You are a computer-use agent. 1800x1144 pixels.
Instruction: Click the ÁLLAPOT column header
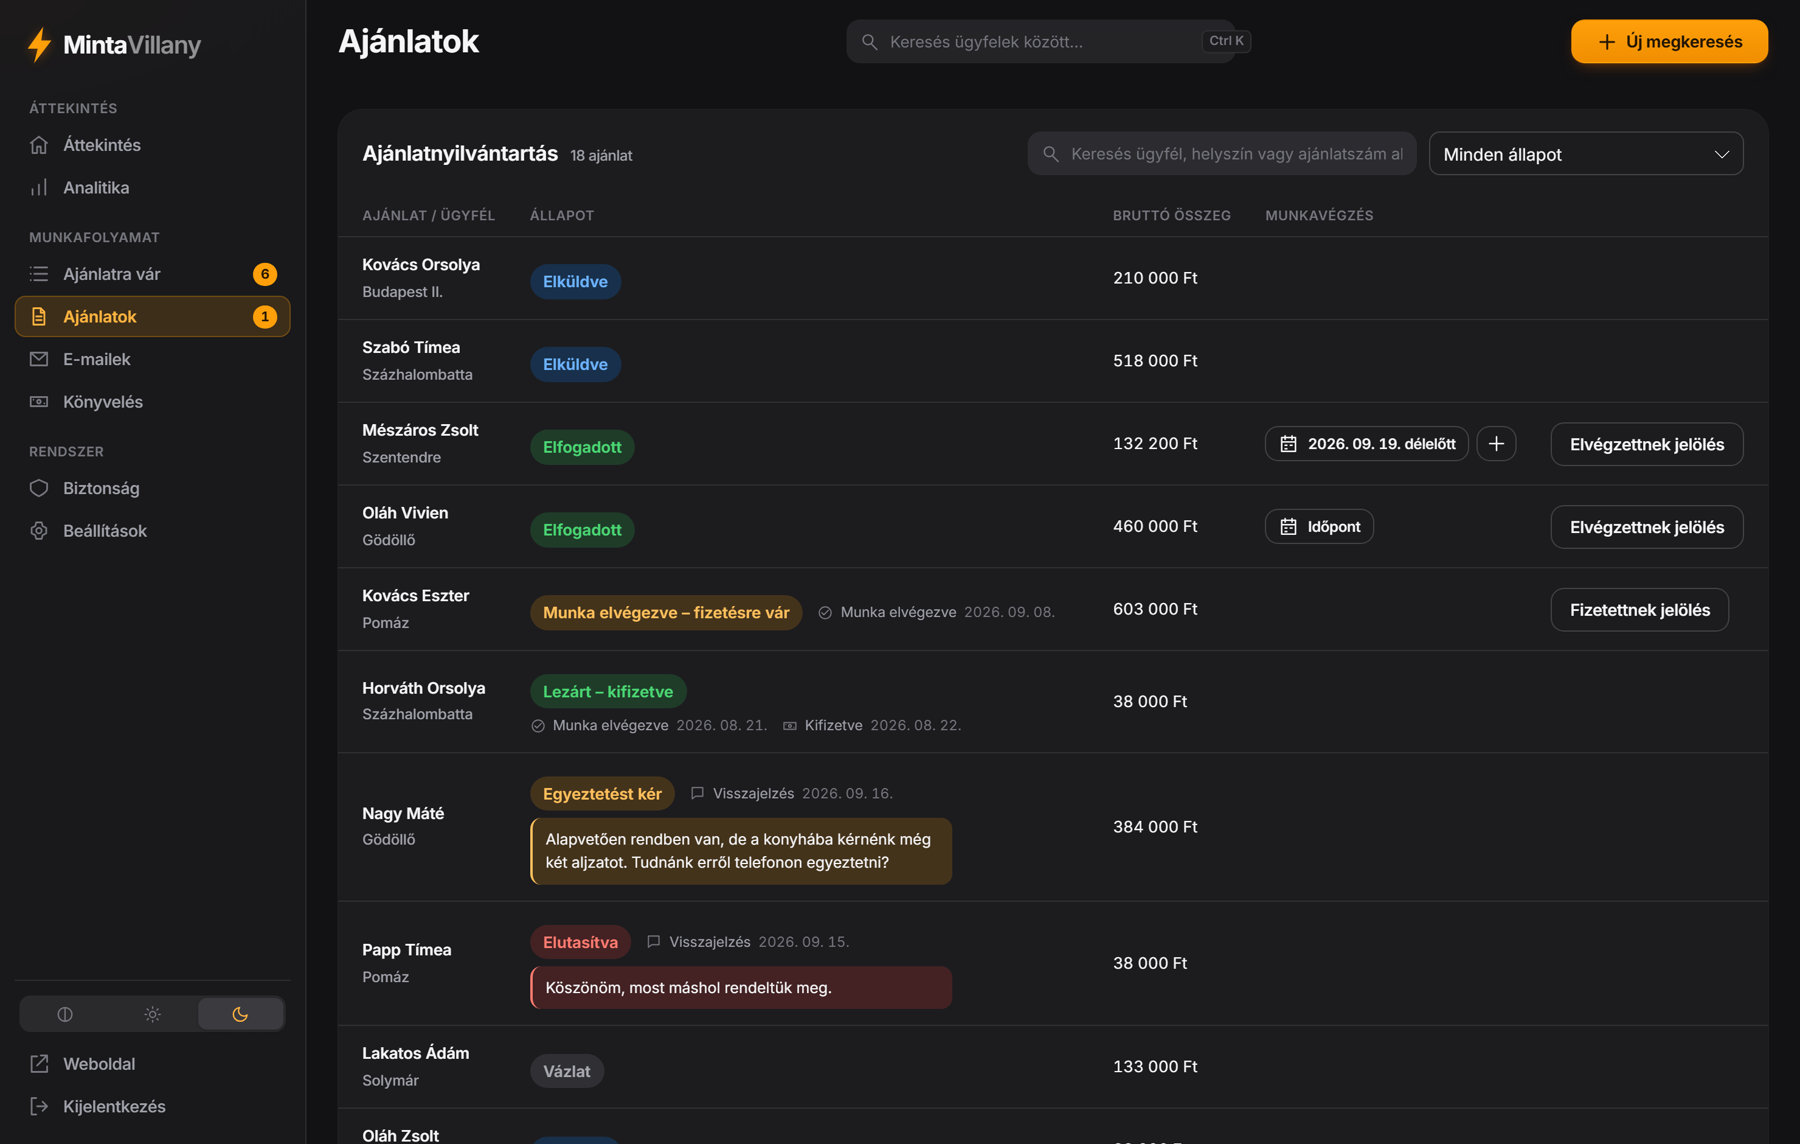coord(562,216)
